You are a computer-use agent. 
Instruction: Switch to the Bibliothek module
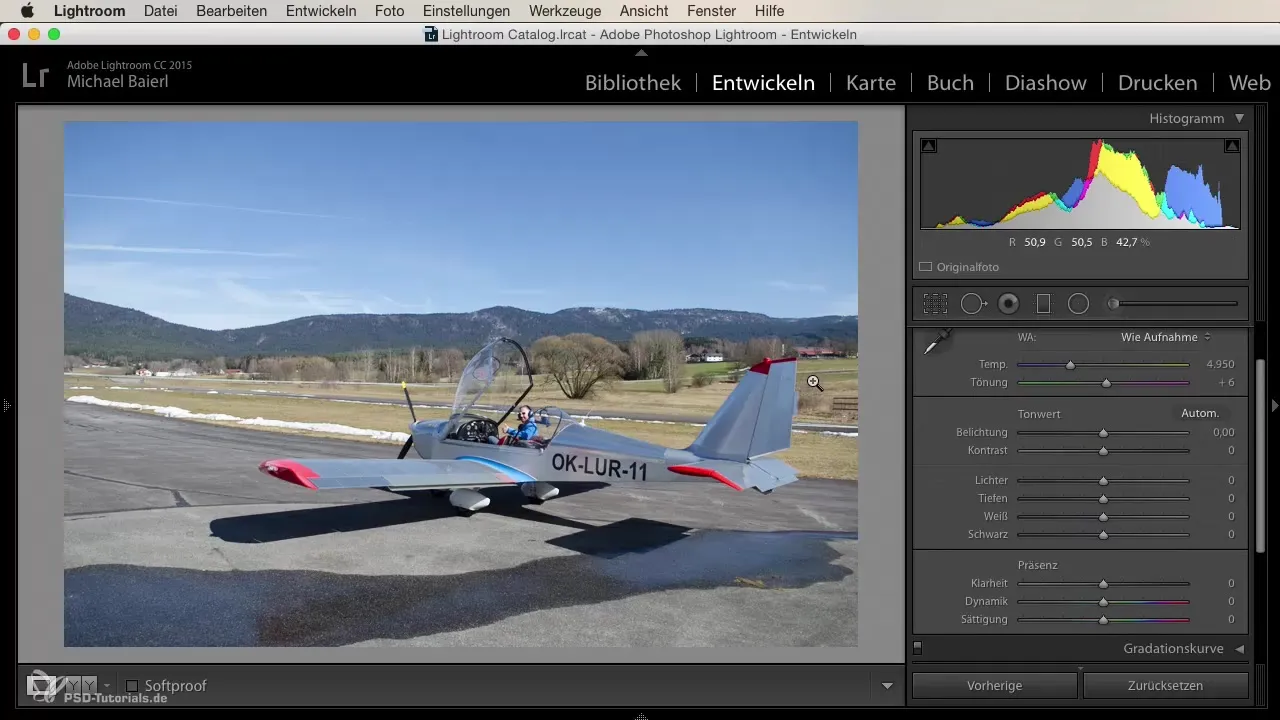pyautogui.click(x=633, y=83)
